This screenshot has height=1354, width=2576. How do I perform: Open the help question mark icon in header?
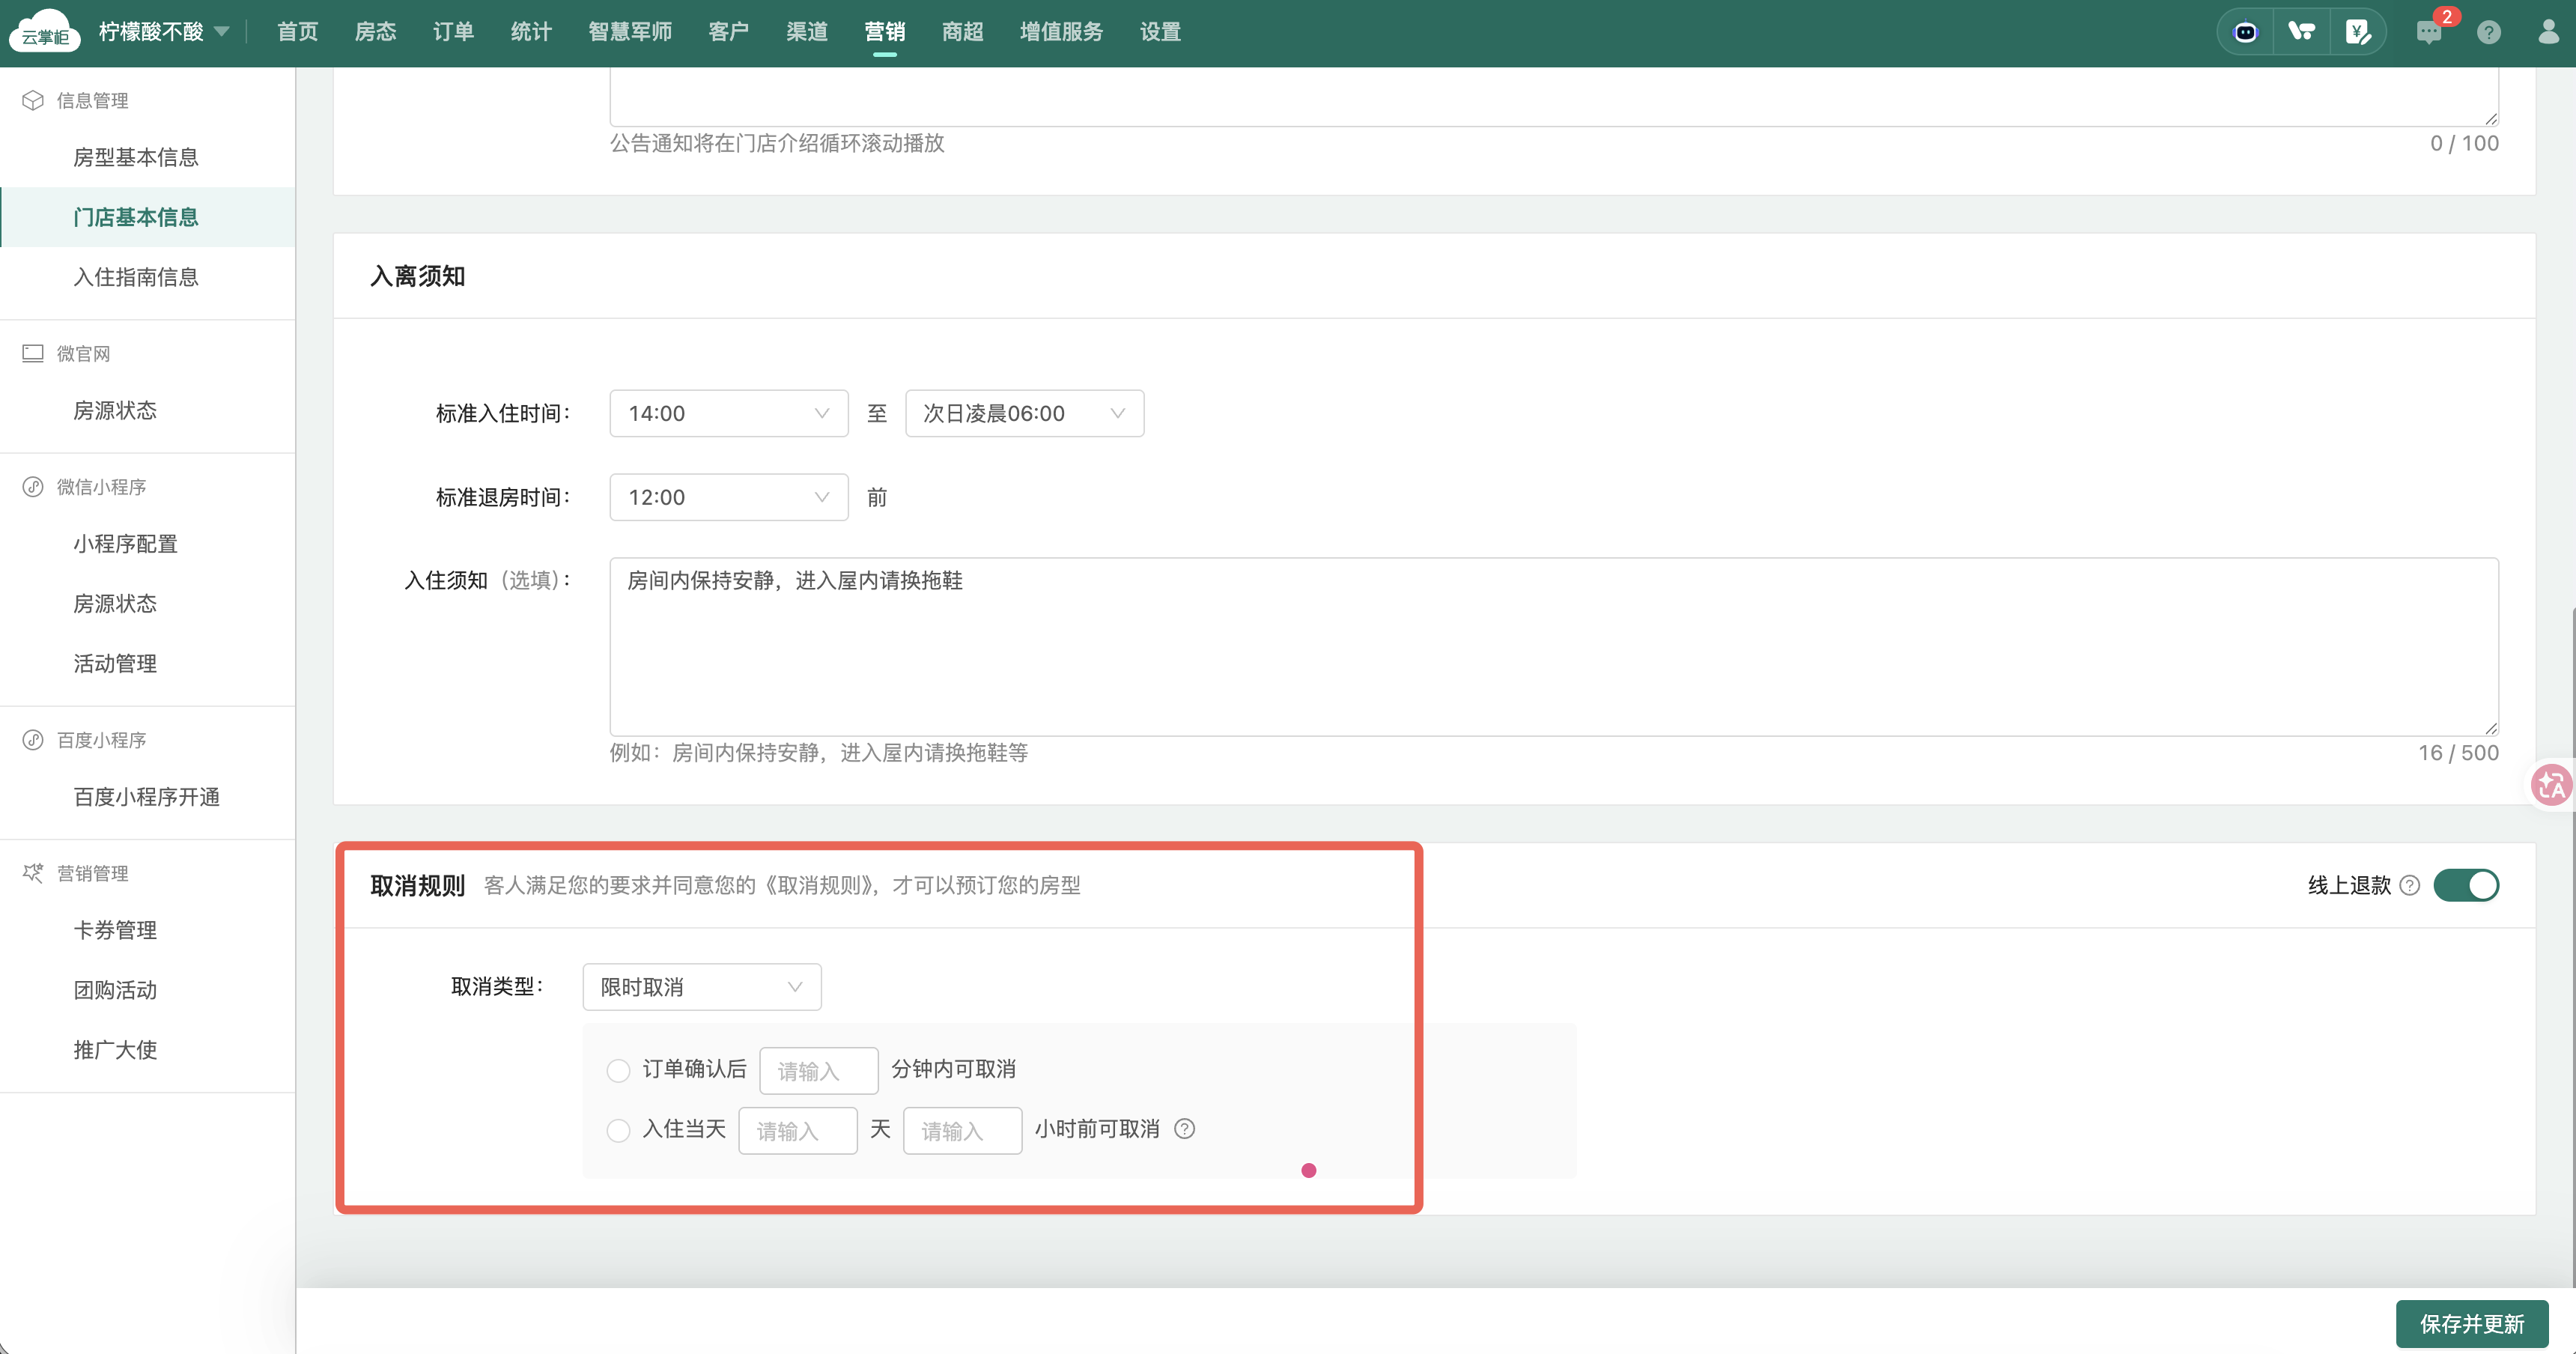pos(2489,32)
